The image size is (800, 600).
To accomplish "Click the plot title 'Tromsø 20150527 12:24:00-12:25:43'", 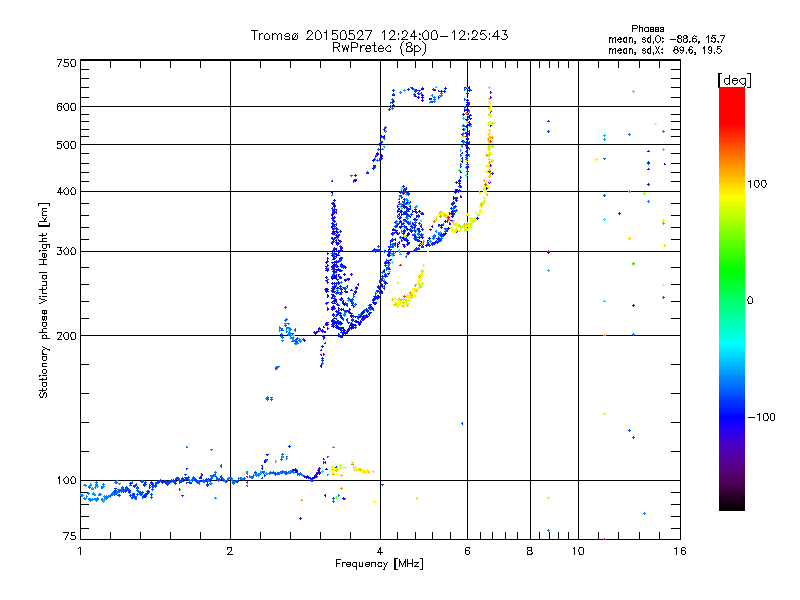I will tap(380, 35).
